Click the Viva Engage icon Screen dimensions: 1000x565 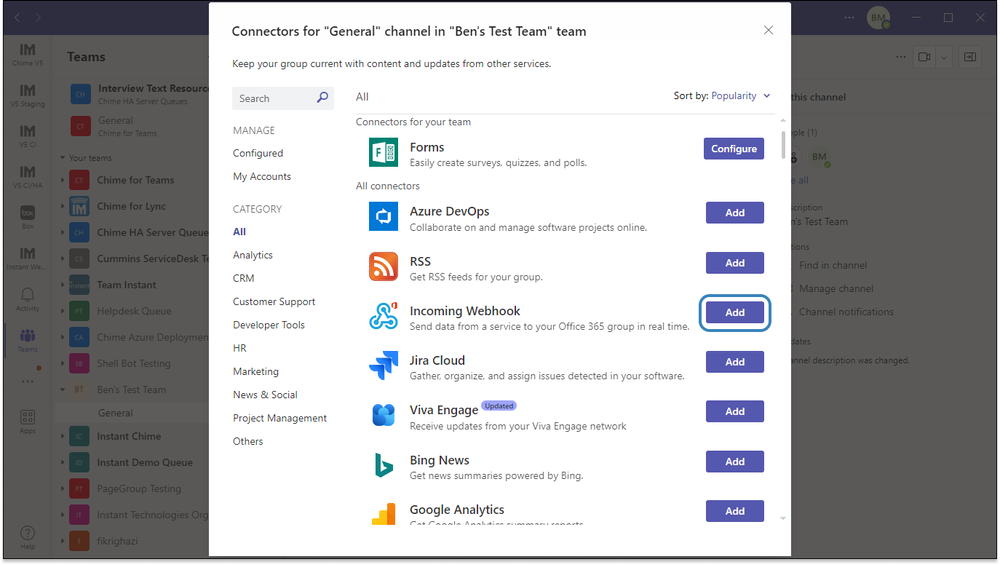click(x=383, y=415)
